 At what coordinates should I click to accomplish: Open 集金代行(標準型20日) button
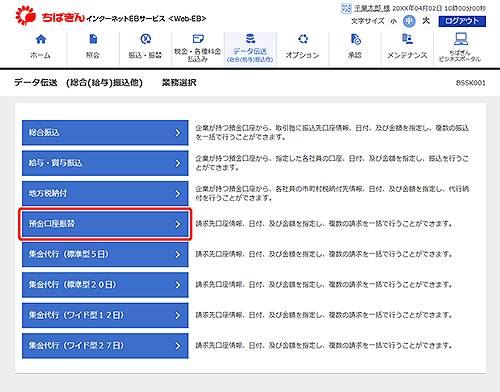point(105,285)
